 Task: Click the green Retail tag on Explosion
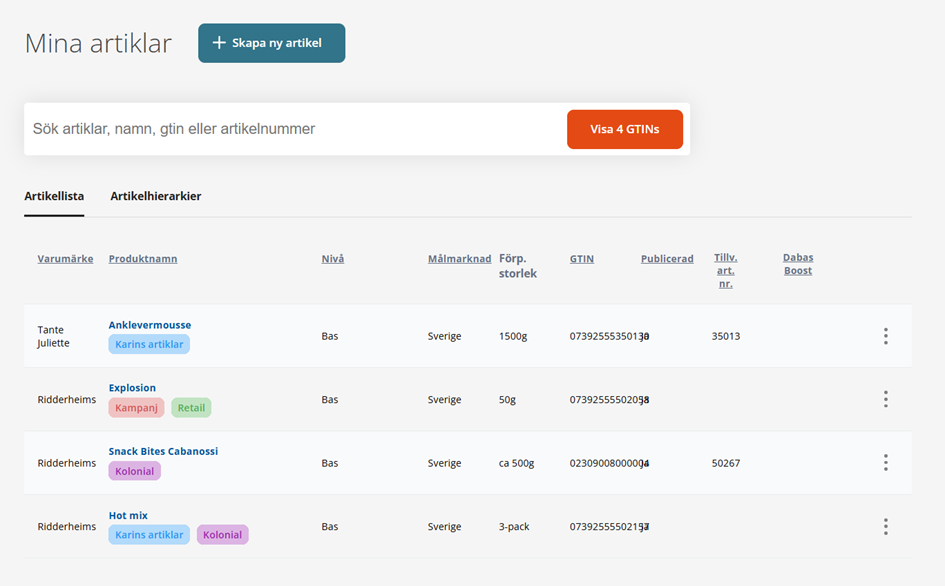(191, 408)
